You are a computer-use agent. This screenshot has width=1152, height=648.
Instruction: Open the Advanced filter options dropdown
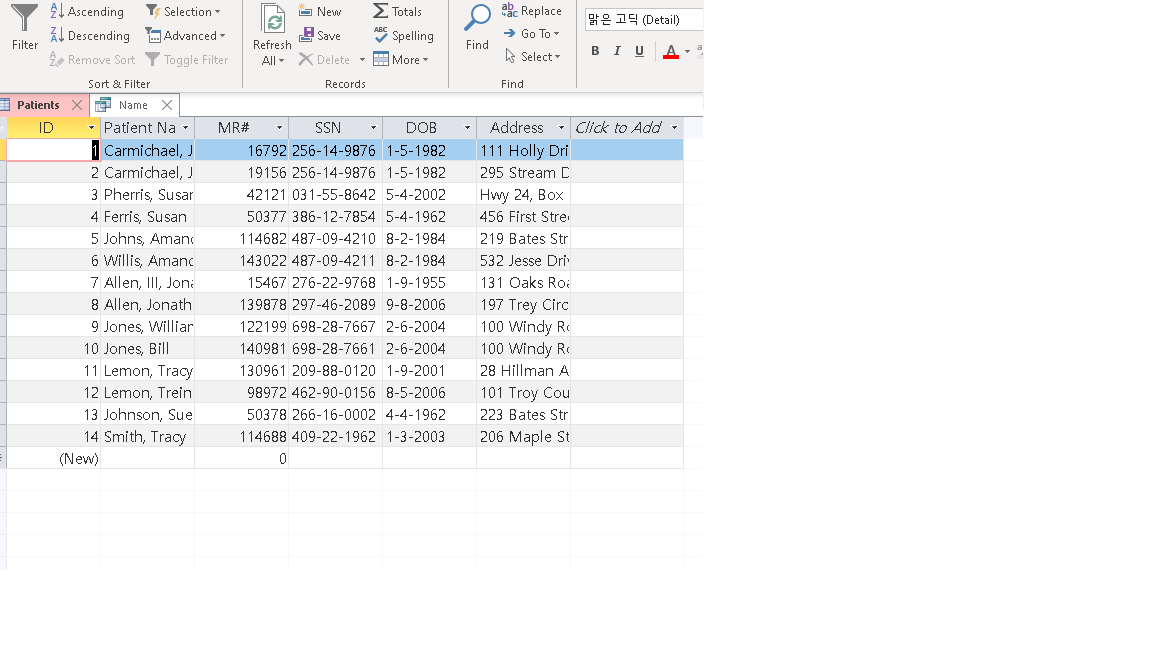tap(186, 35)
